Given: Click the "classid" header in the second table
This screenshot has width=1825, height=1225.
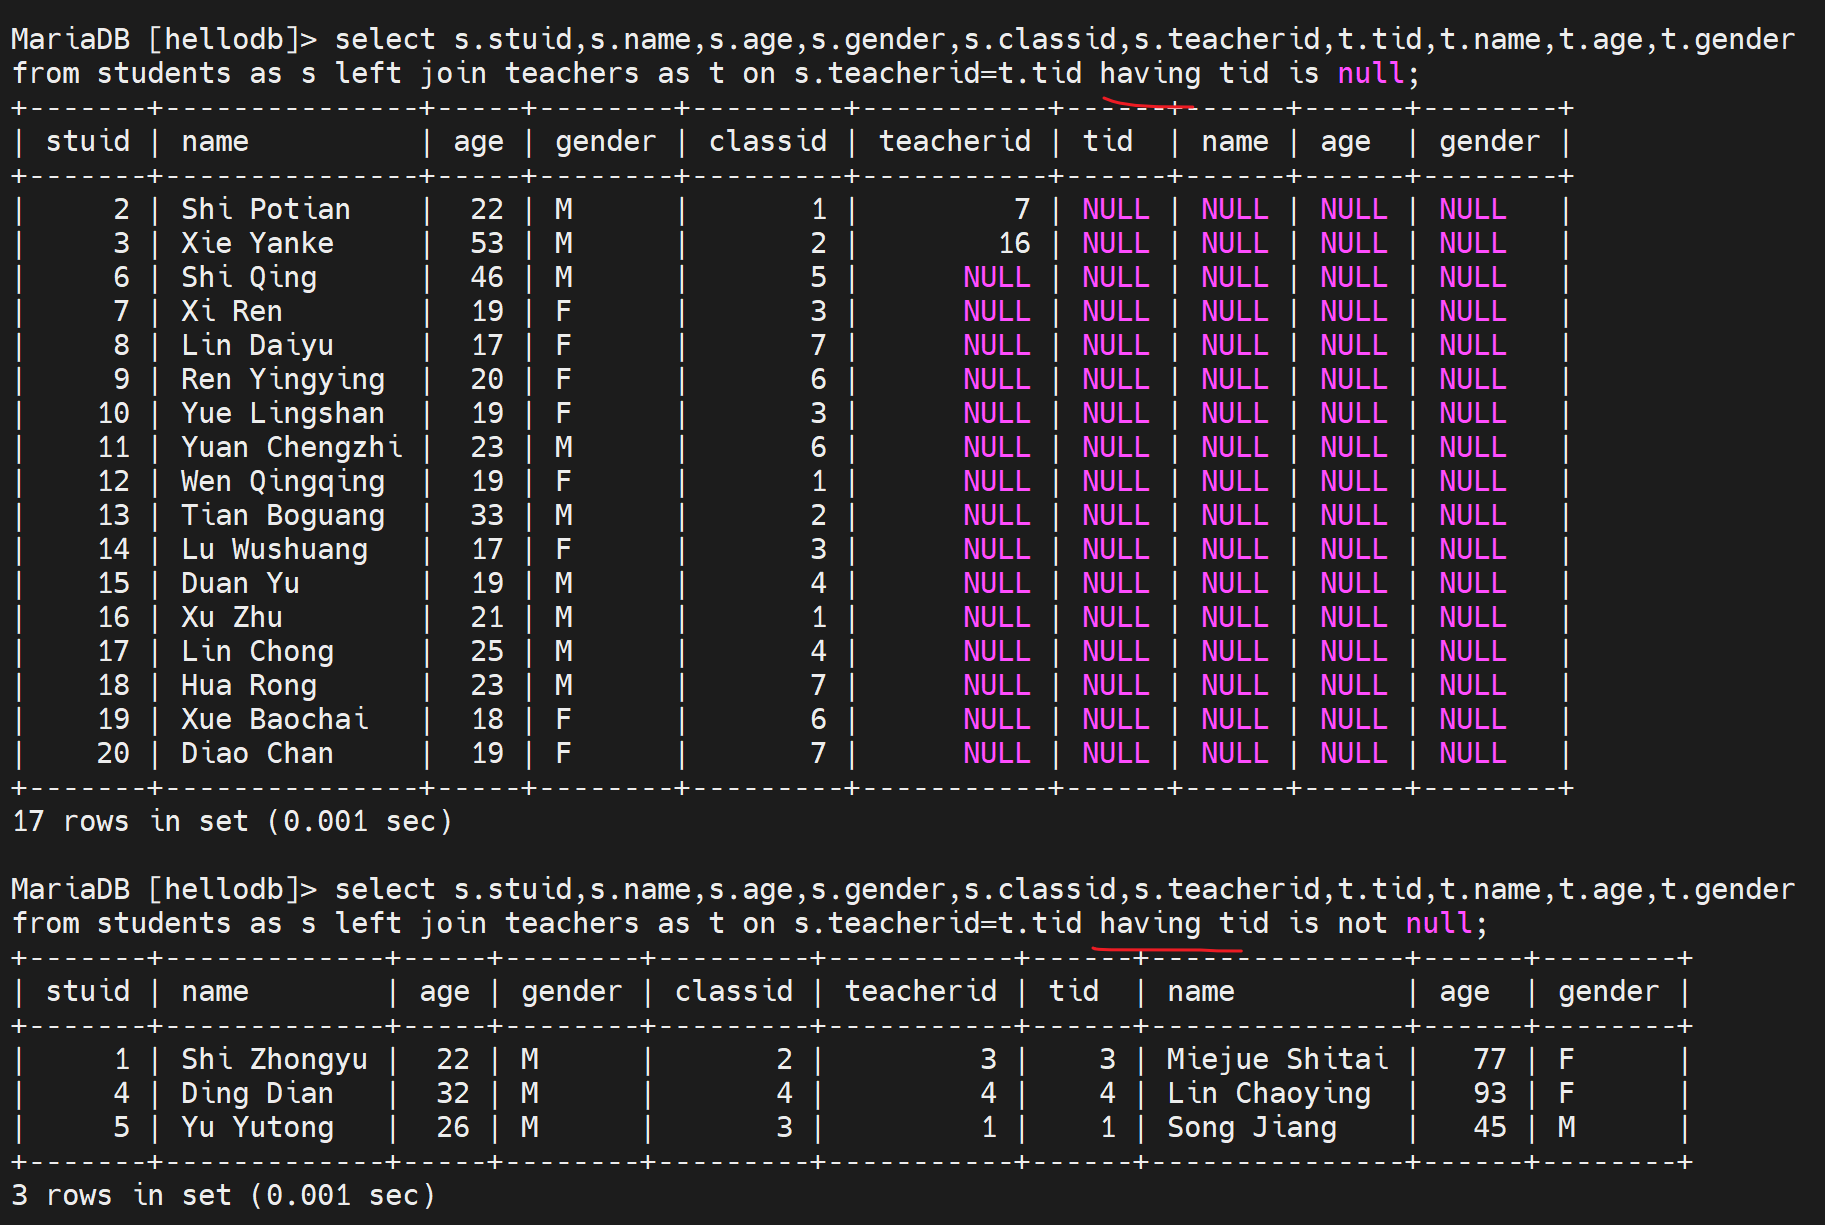Looking at the screenshot, I should pos(733,992).
